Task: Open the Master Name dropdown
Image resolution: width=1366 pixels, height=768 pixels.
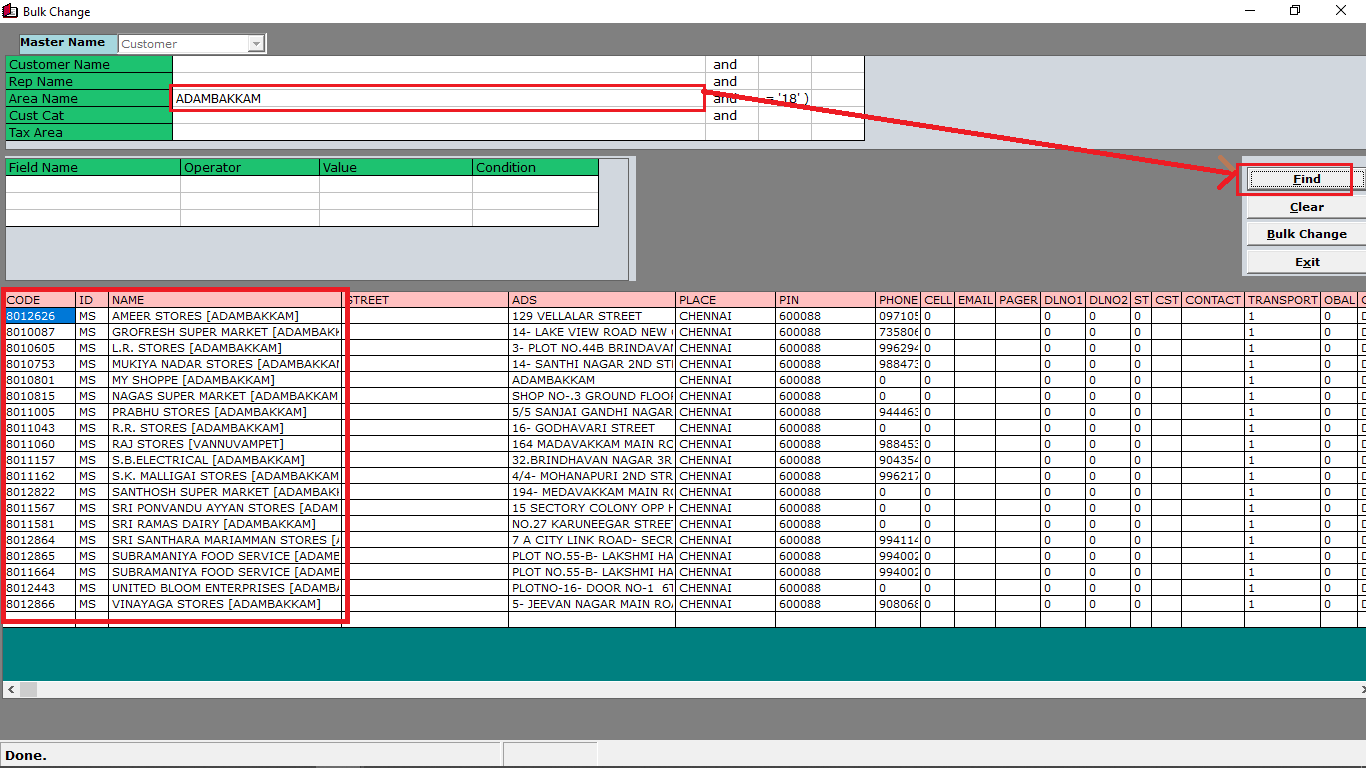Action: 256,44
